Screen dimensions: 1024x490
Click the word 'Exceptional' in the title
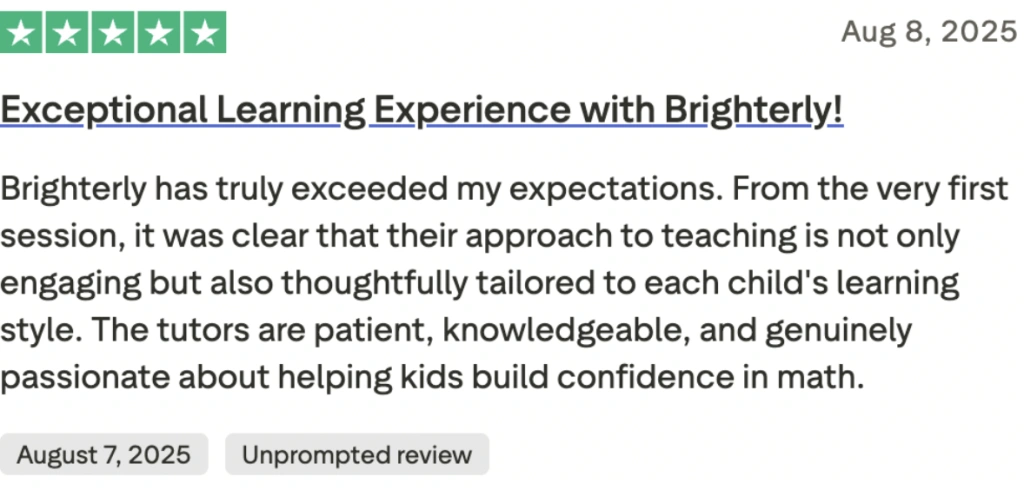[103, 110]
